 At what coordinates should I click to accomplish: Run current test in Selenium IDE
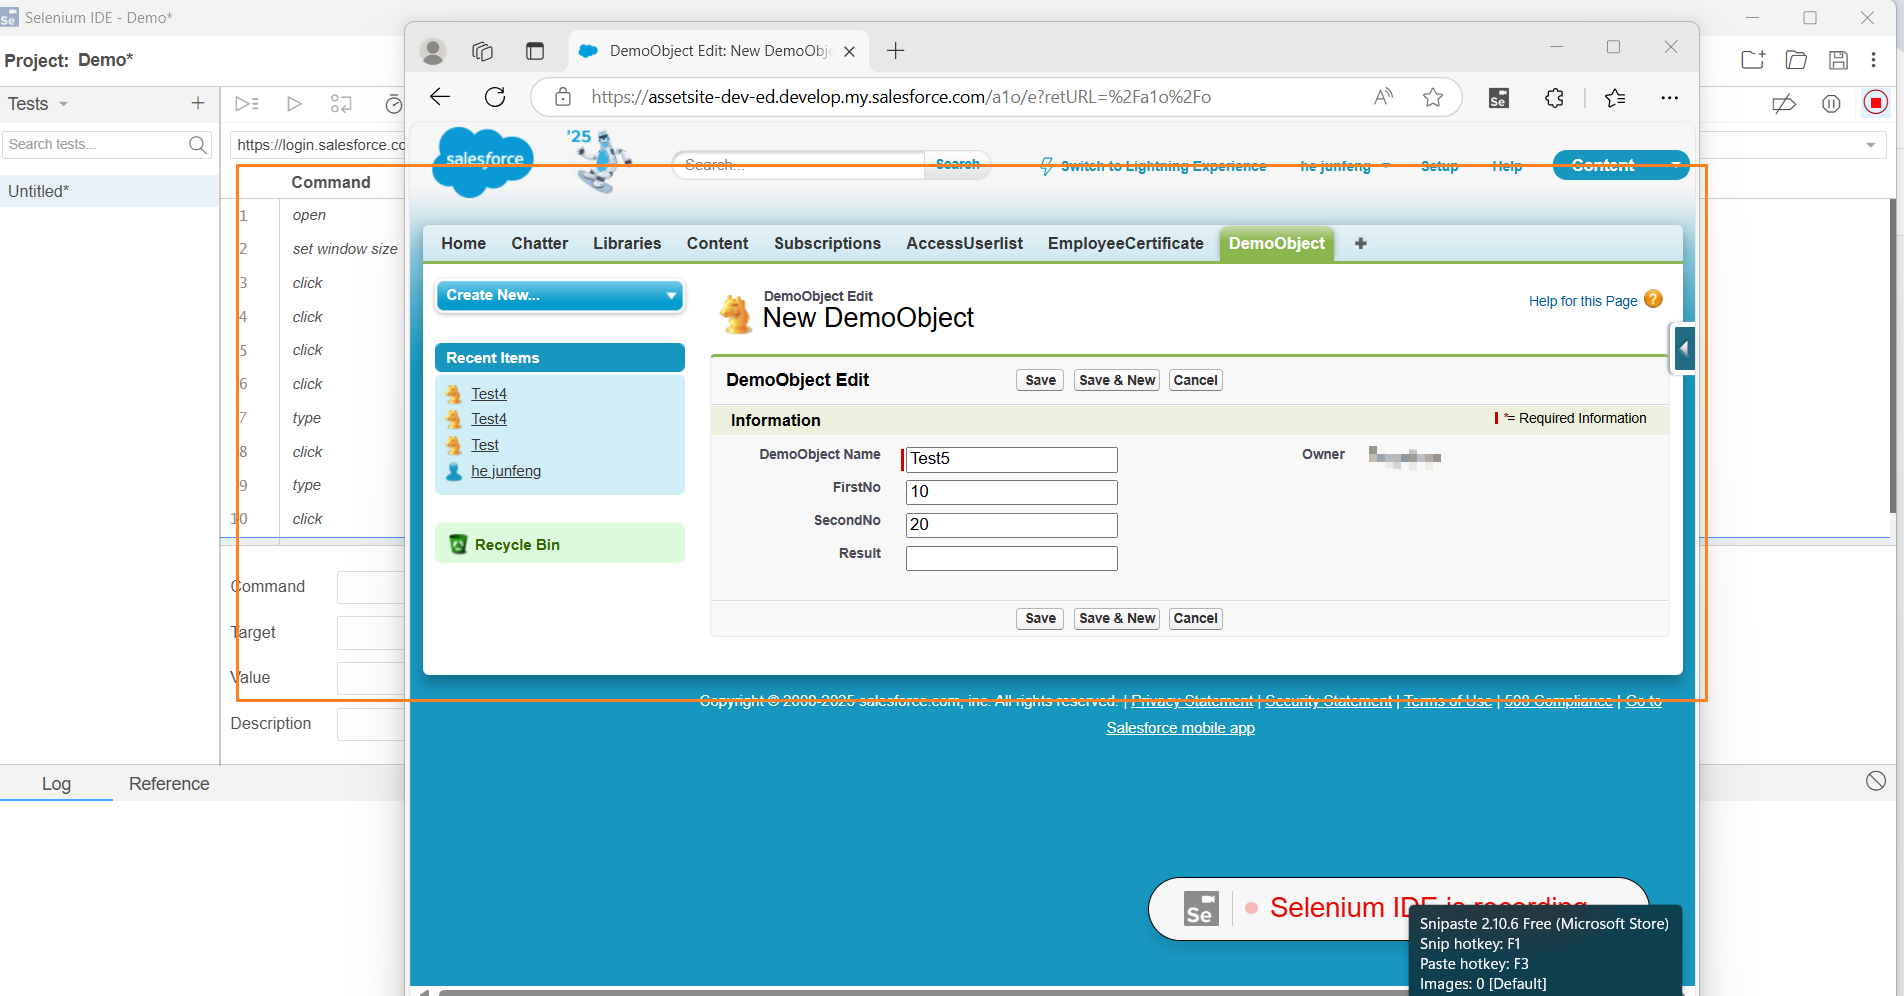[294, 103]
